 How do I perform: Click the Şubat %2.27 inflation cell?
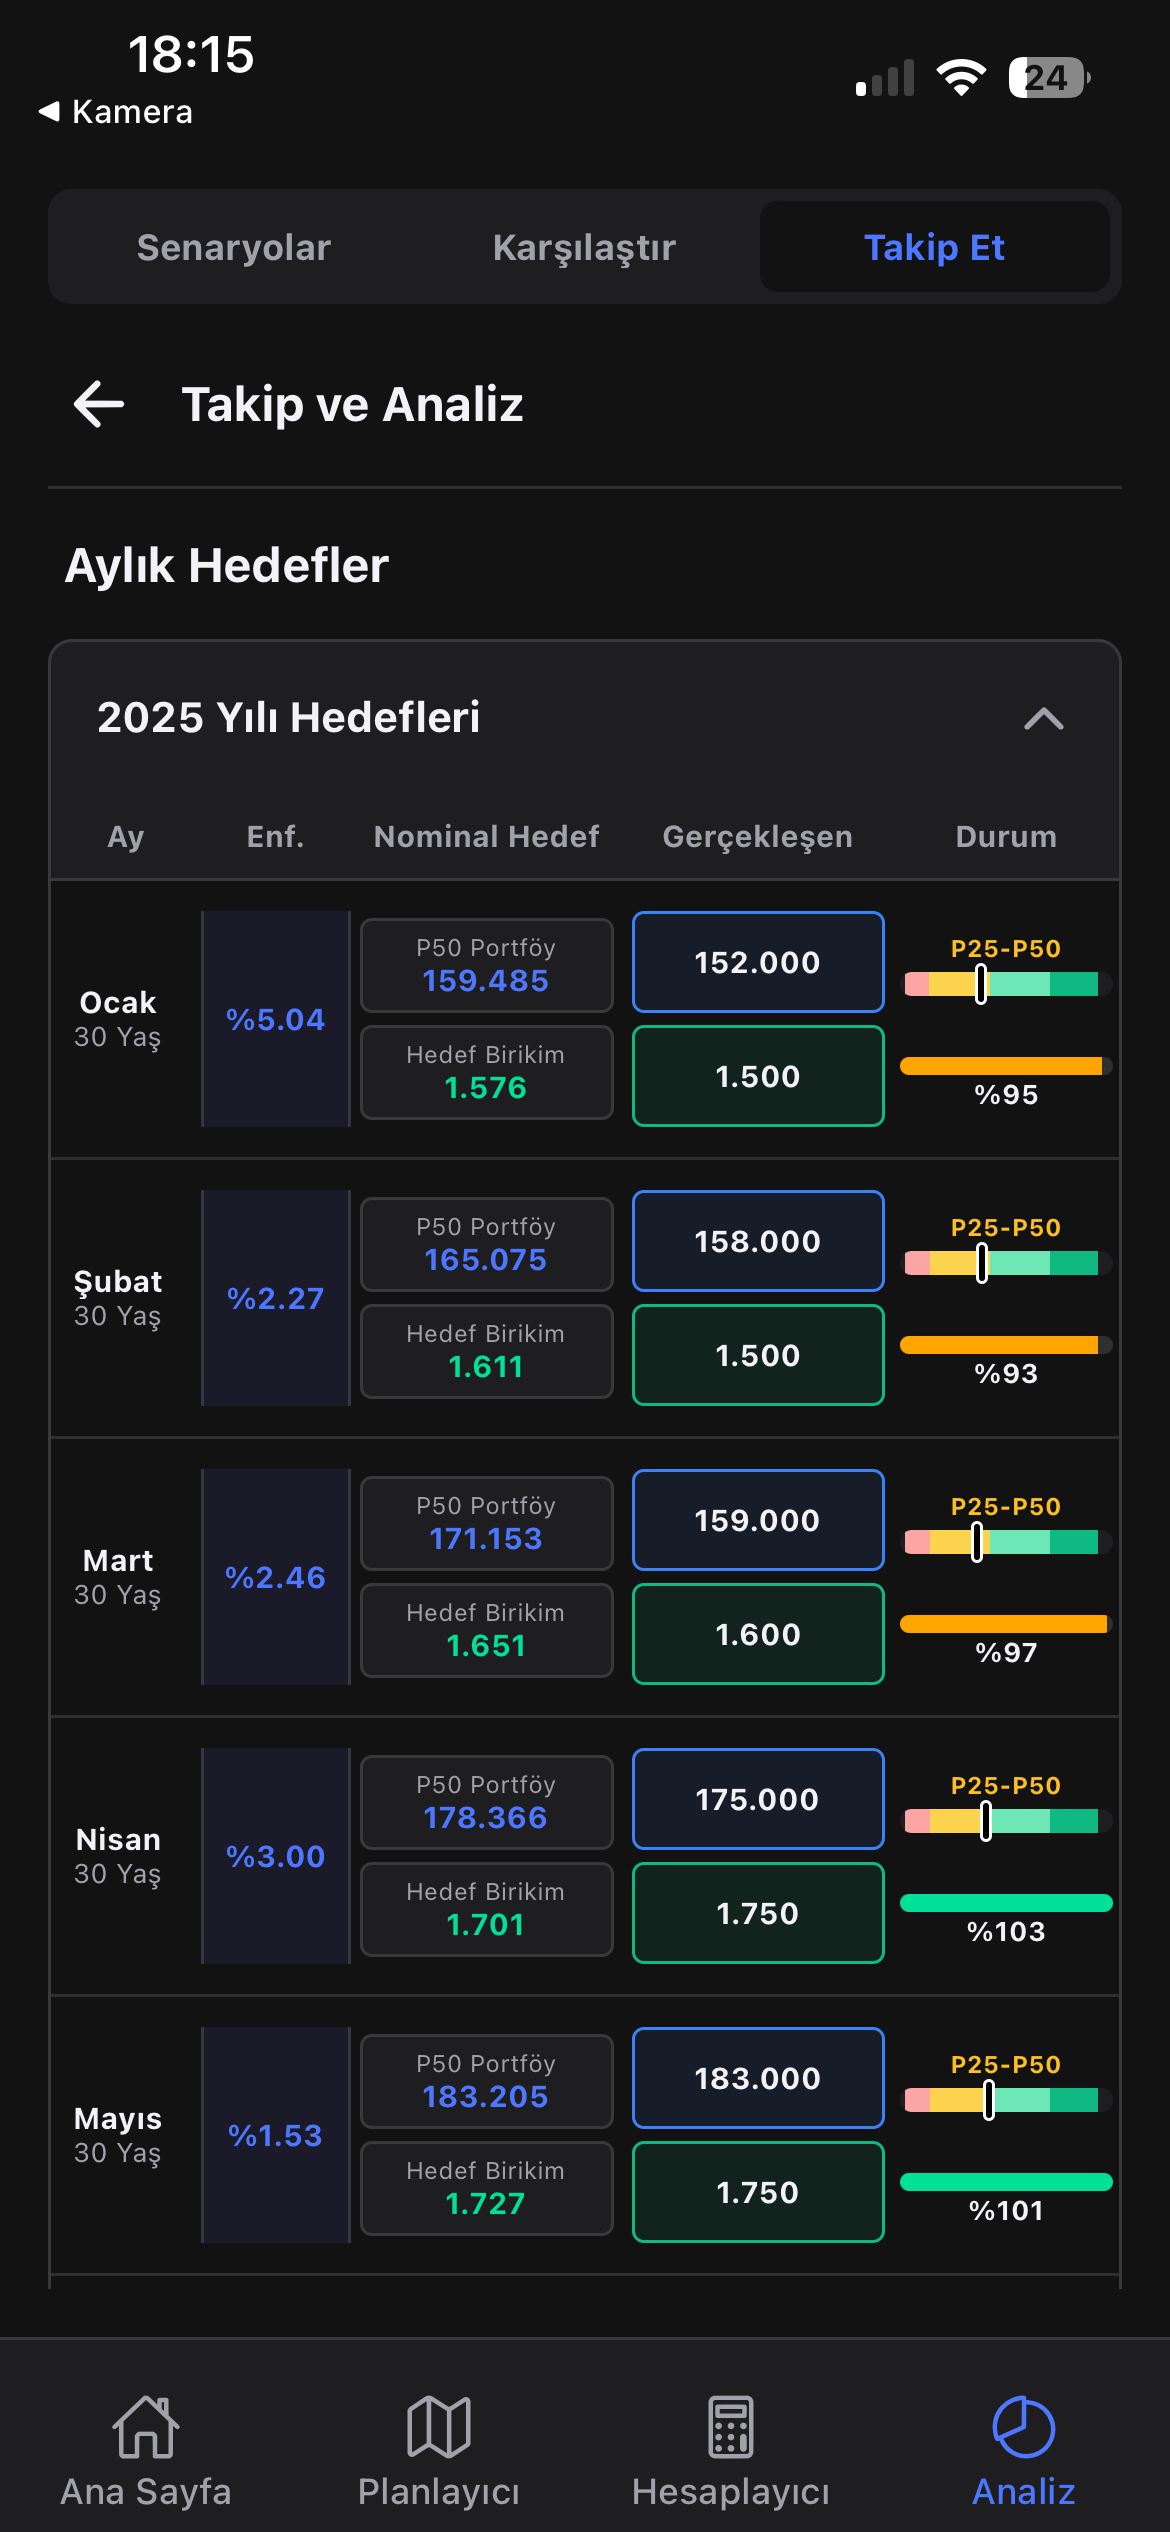pos(276,1298)
